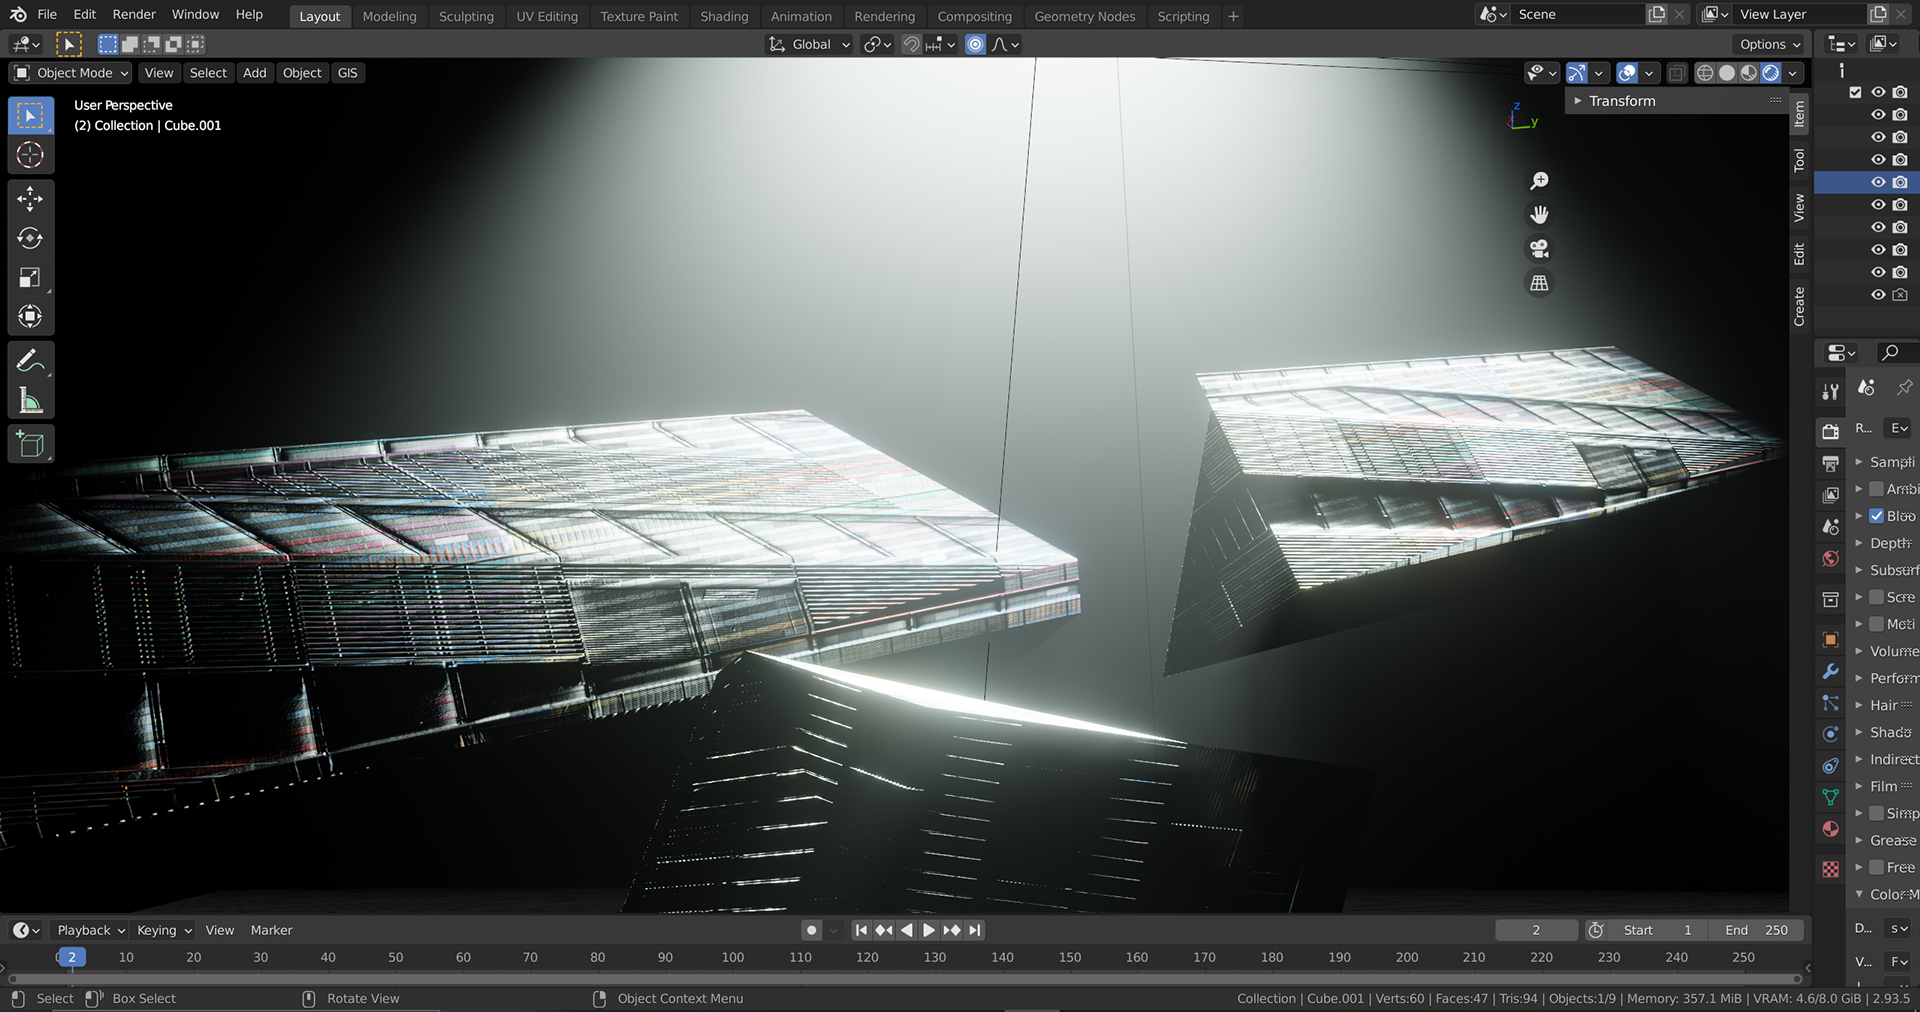Open the Object Mode dropdown
Image resolution: width=1920 pixels, height=1012 pixels.
[x=71, y=73]
